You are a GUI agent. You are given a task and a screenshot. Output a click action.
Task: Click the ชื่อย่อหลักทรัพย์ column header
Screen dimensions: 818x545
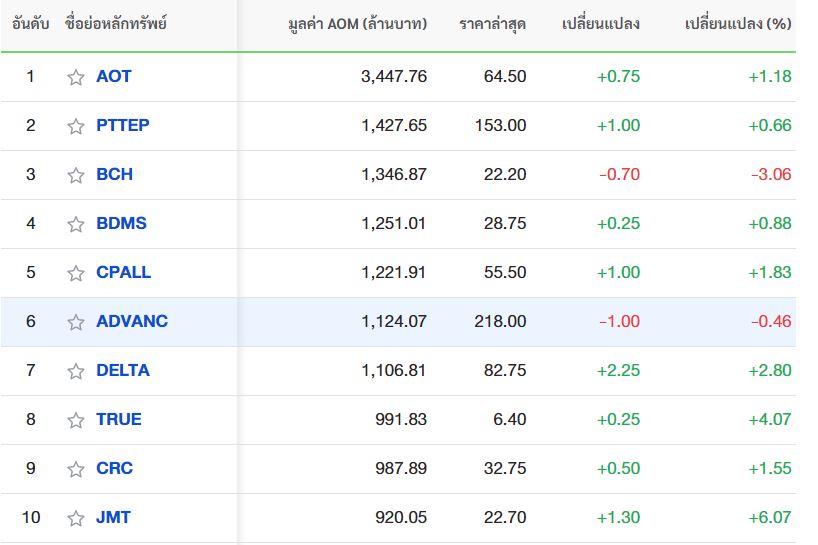coord(116,23)
